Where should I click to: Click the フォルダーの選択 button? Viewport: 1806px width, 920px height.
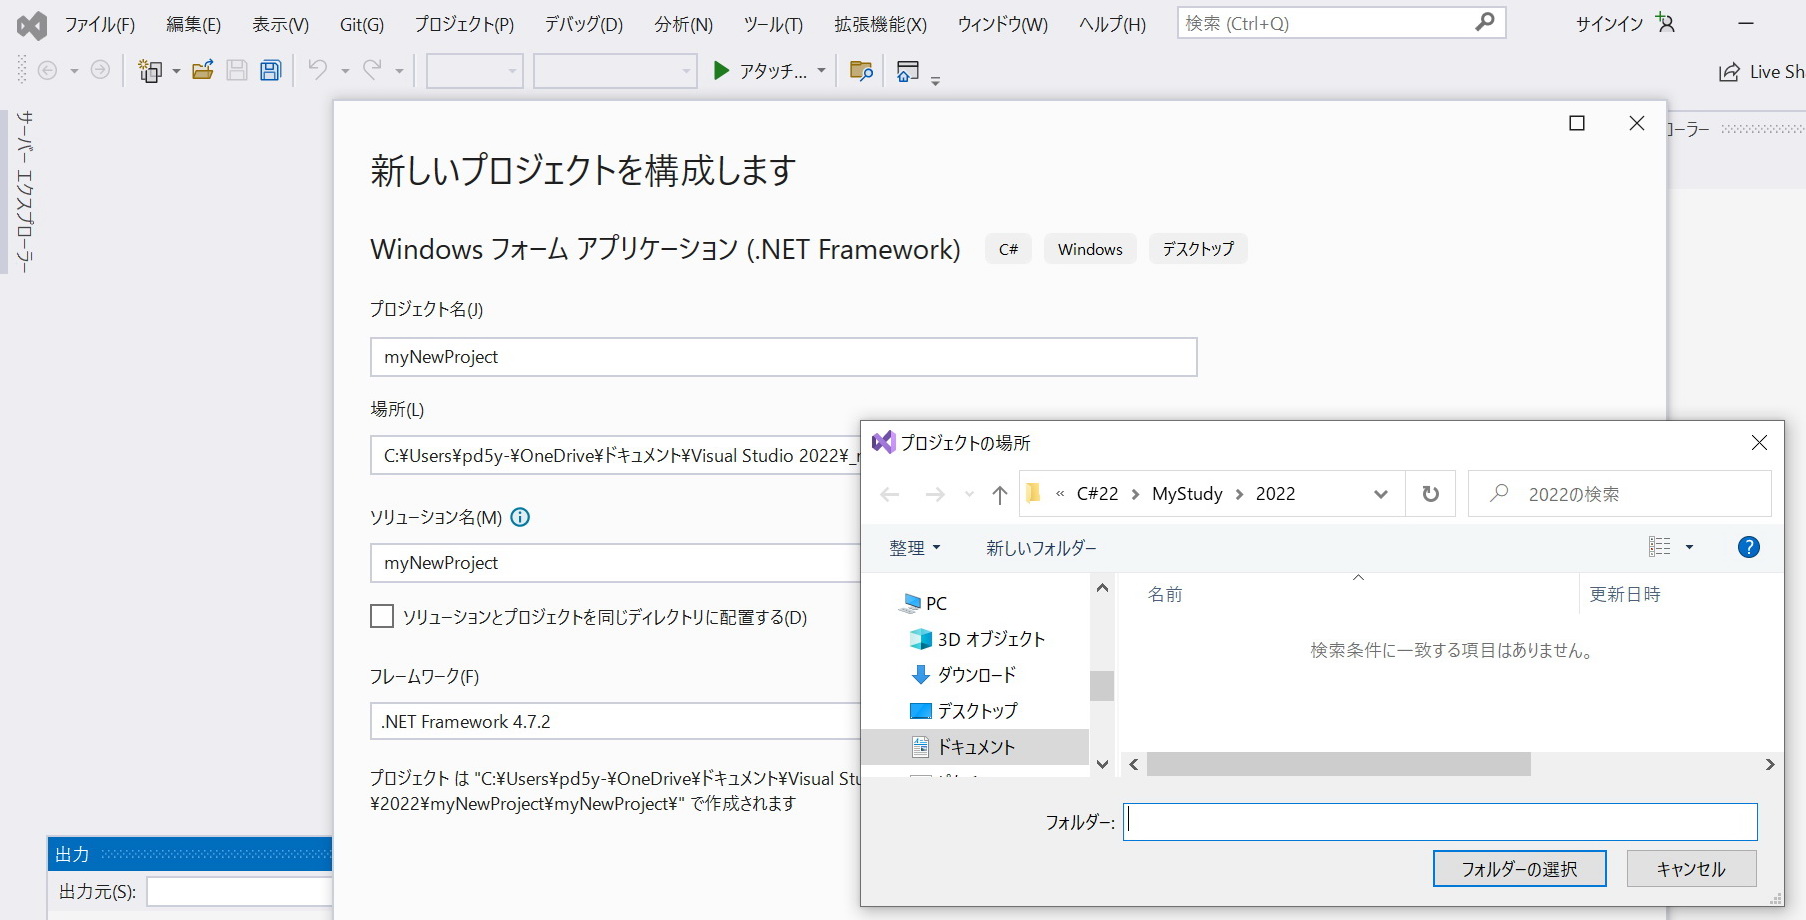pos(1520,868)
